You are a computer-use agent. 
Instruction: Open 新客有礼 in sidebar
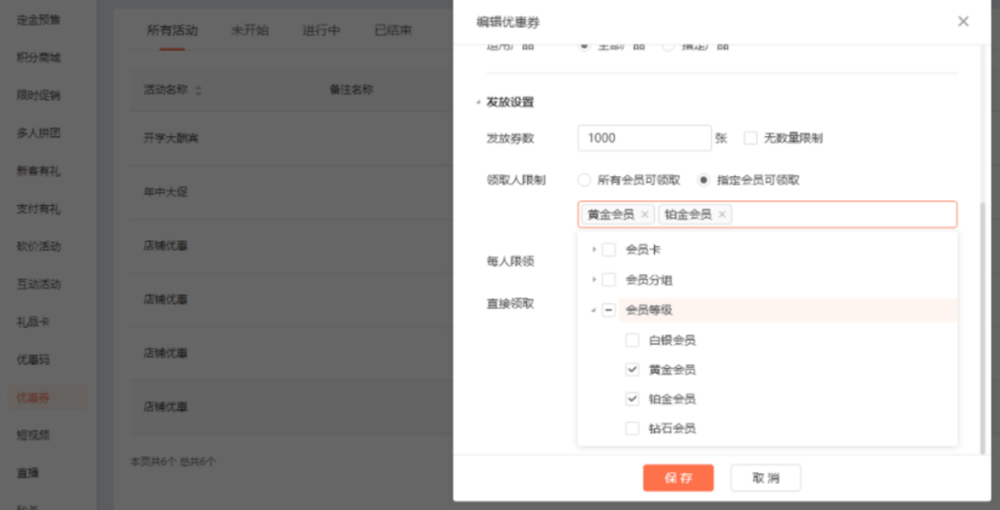(x=38, y=171)
